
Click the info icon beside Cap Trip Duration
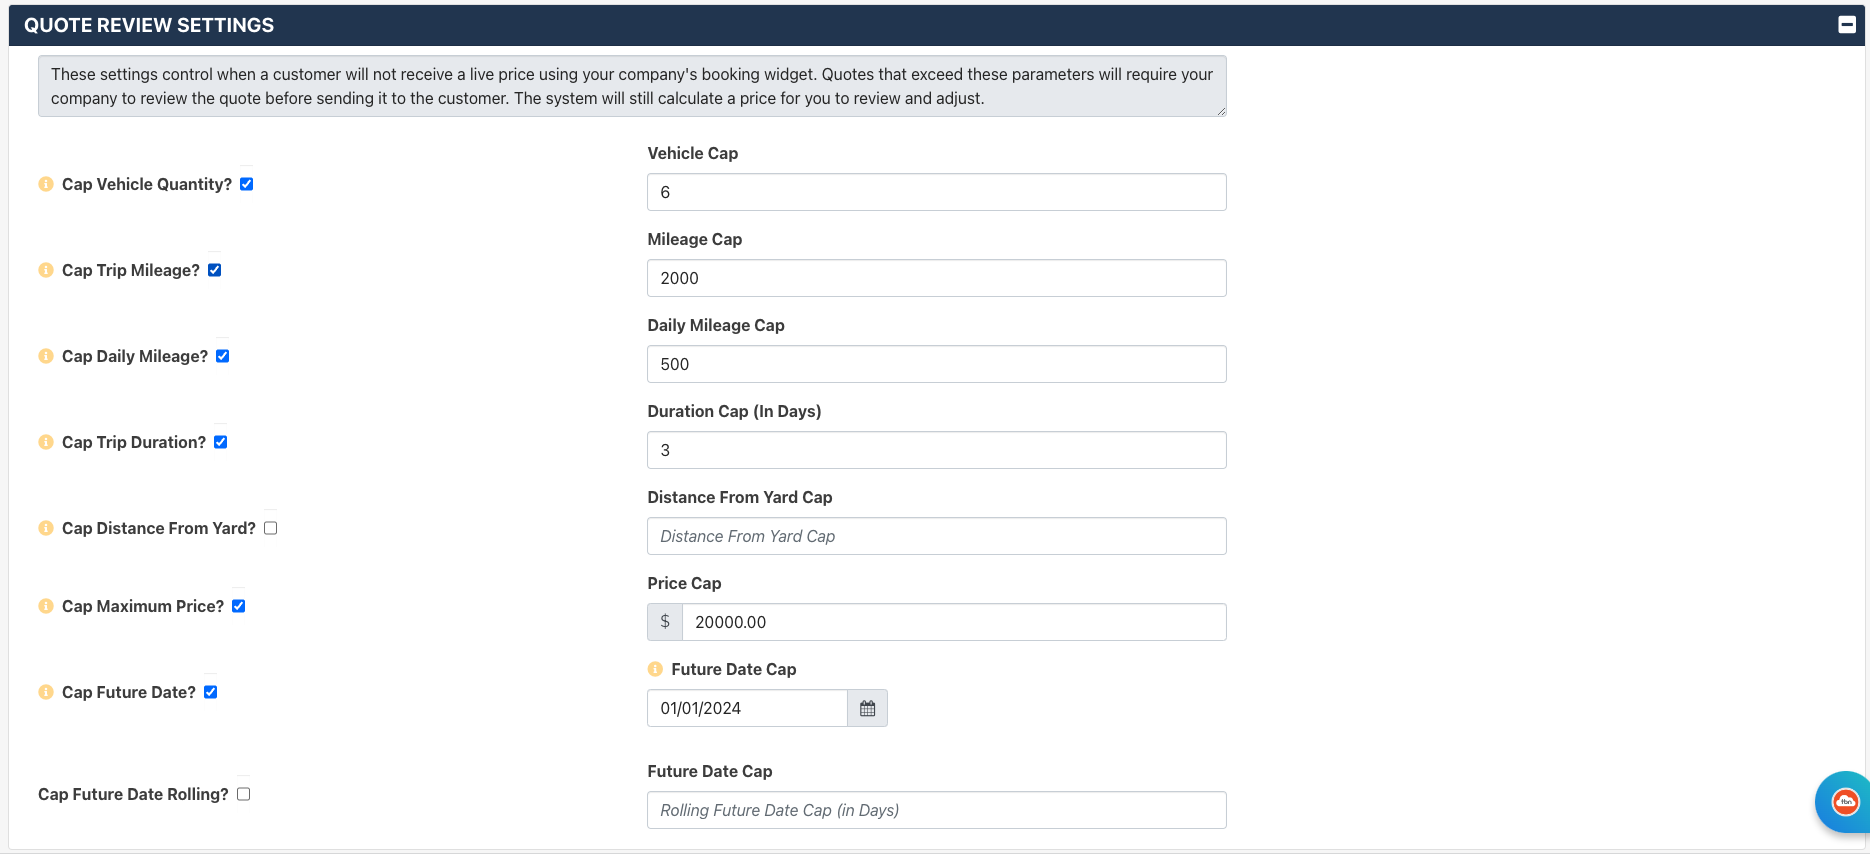coord(46,442)
